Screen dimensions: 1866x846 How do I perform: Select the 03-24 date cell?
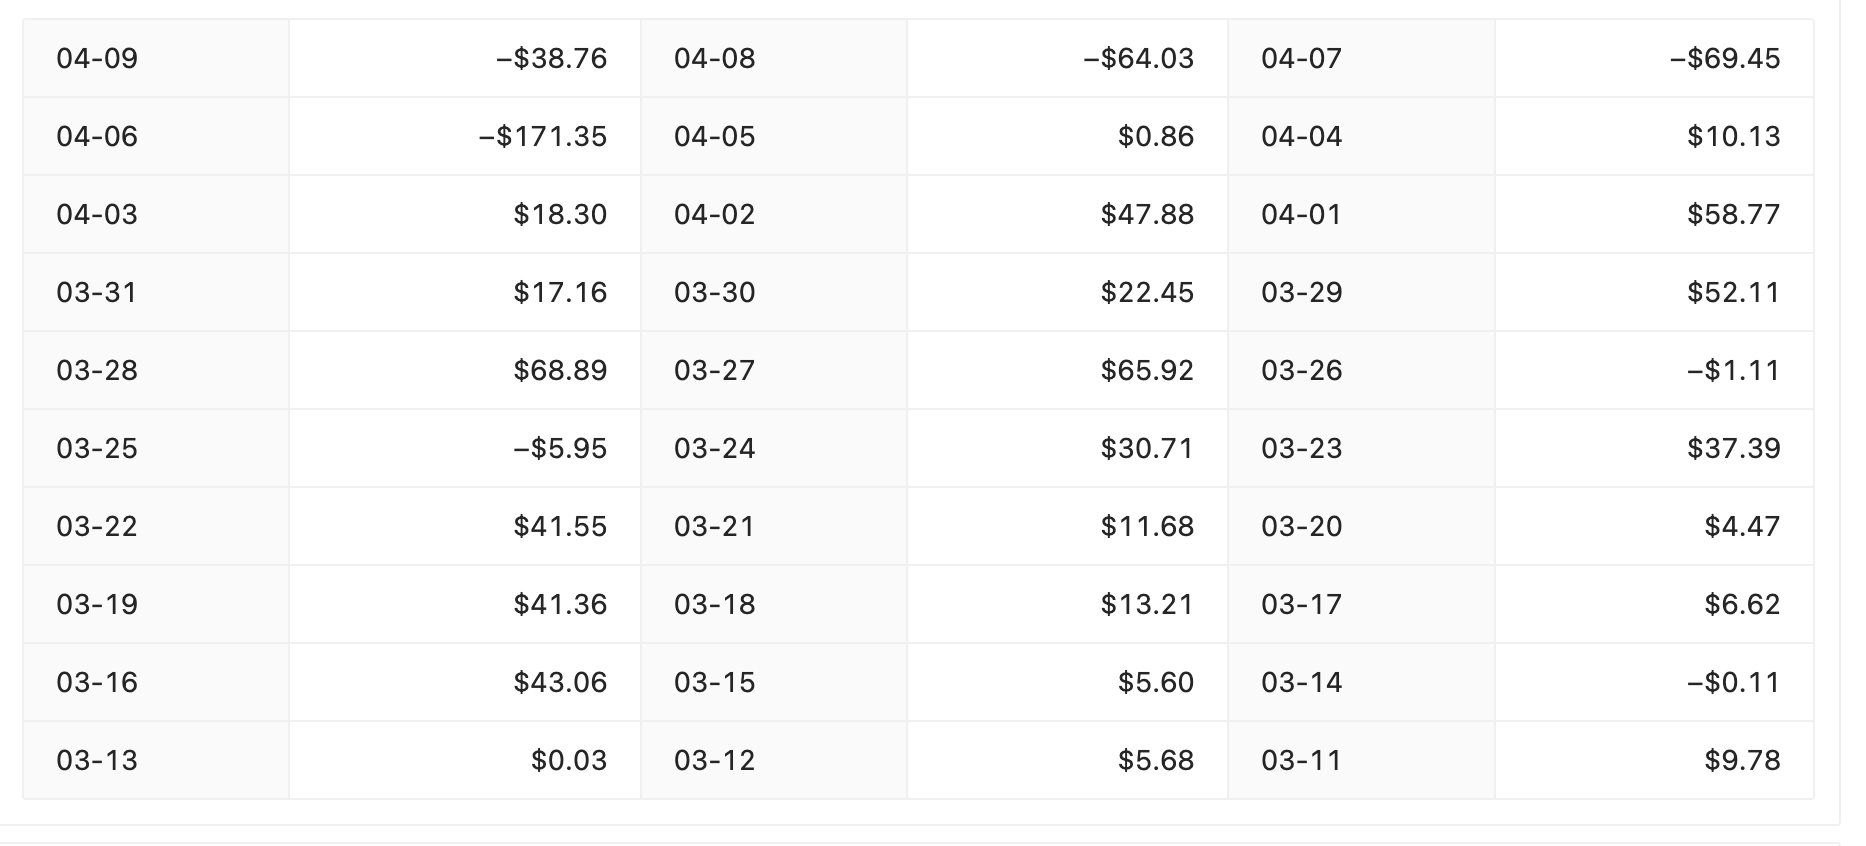774,448
